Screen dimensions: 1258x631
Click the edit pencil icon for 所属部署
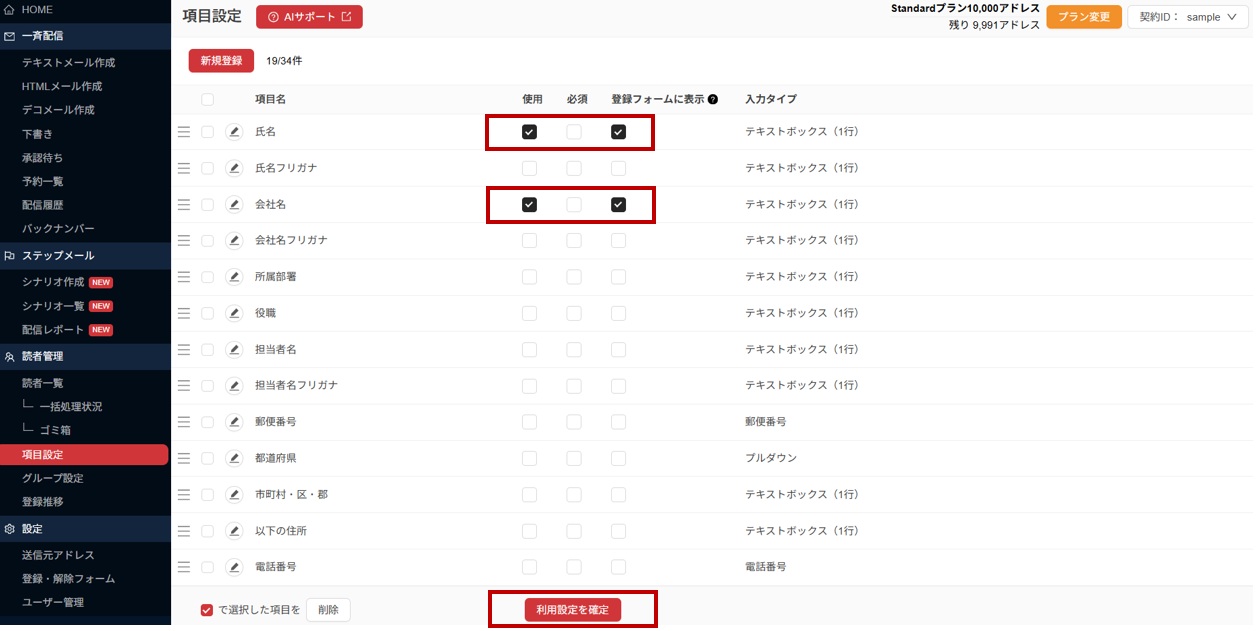tap(234, 277)
